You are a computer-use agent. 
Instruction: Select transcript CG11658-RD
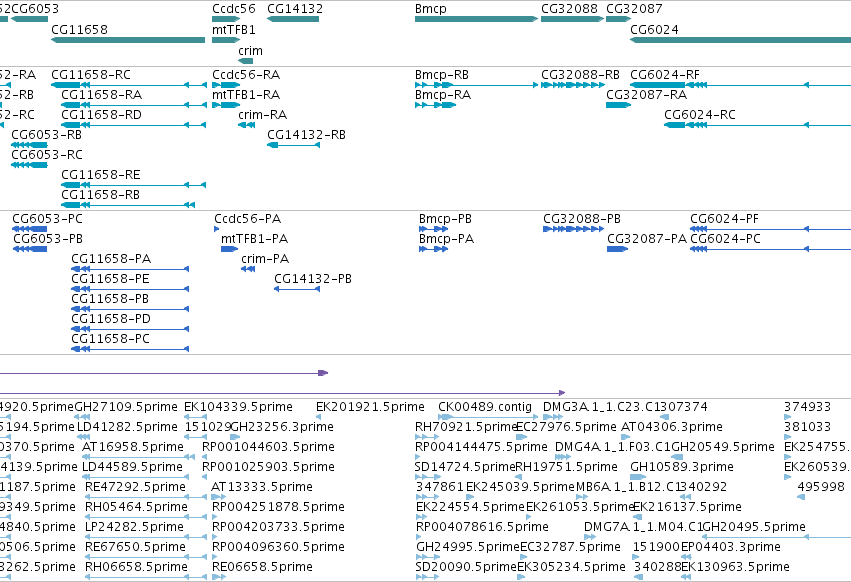(x=134, y=125)
